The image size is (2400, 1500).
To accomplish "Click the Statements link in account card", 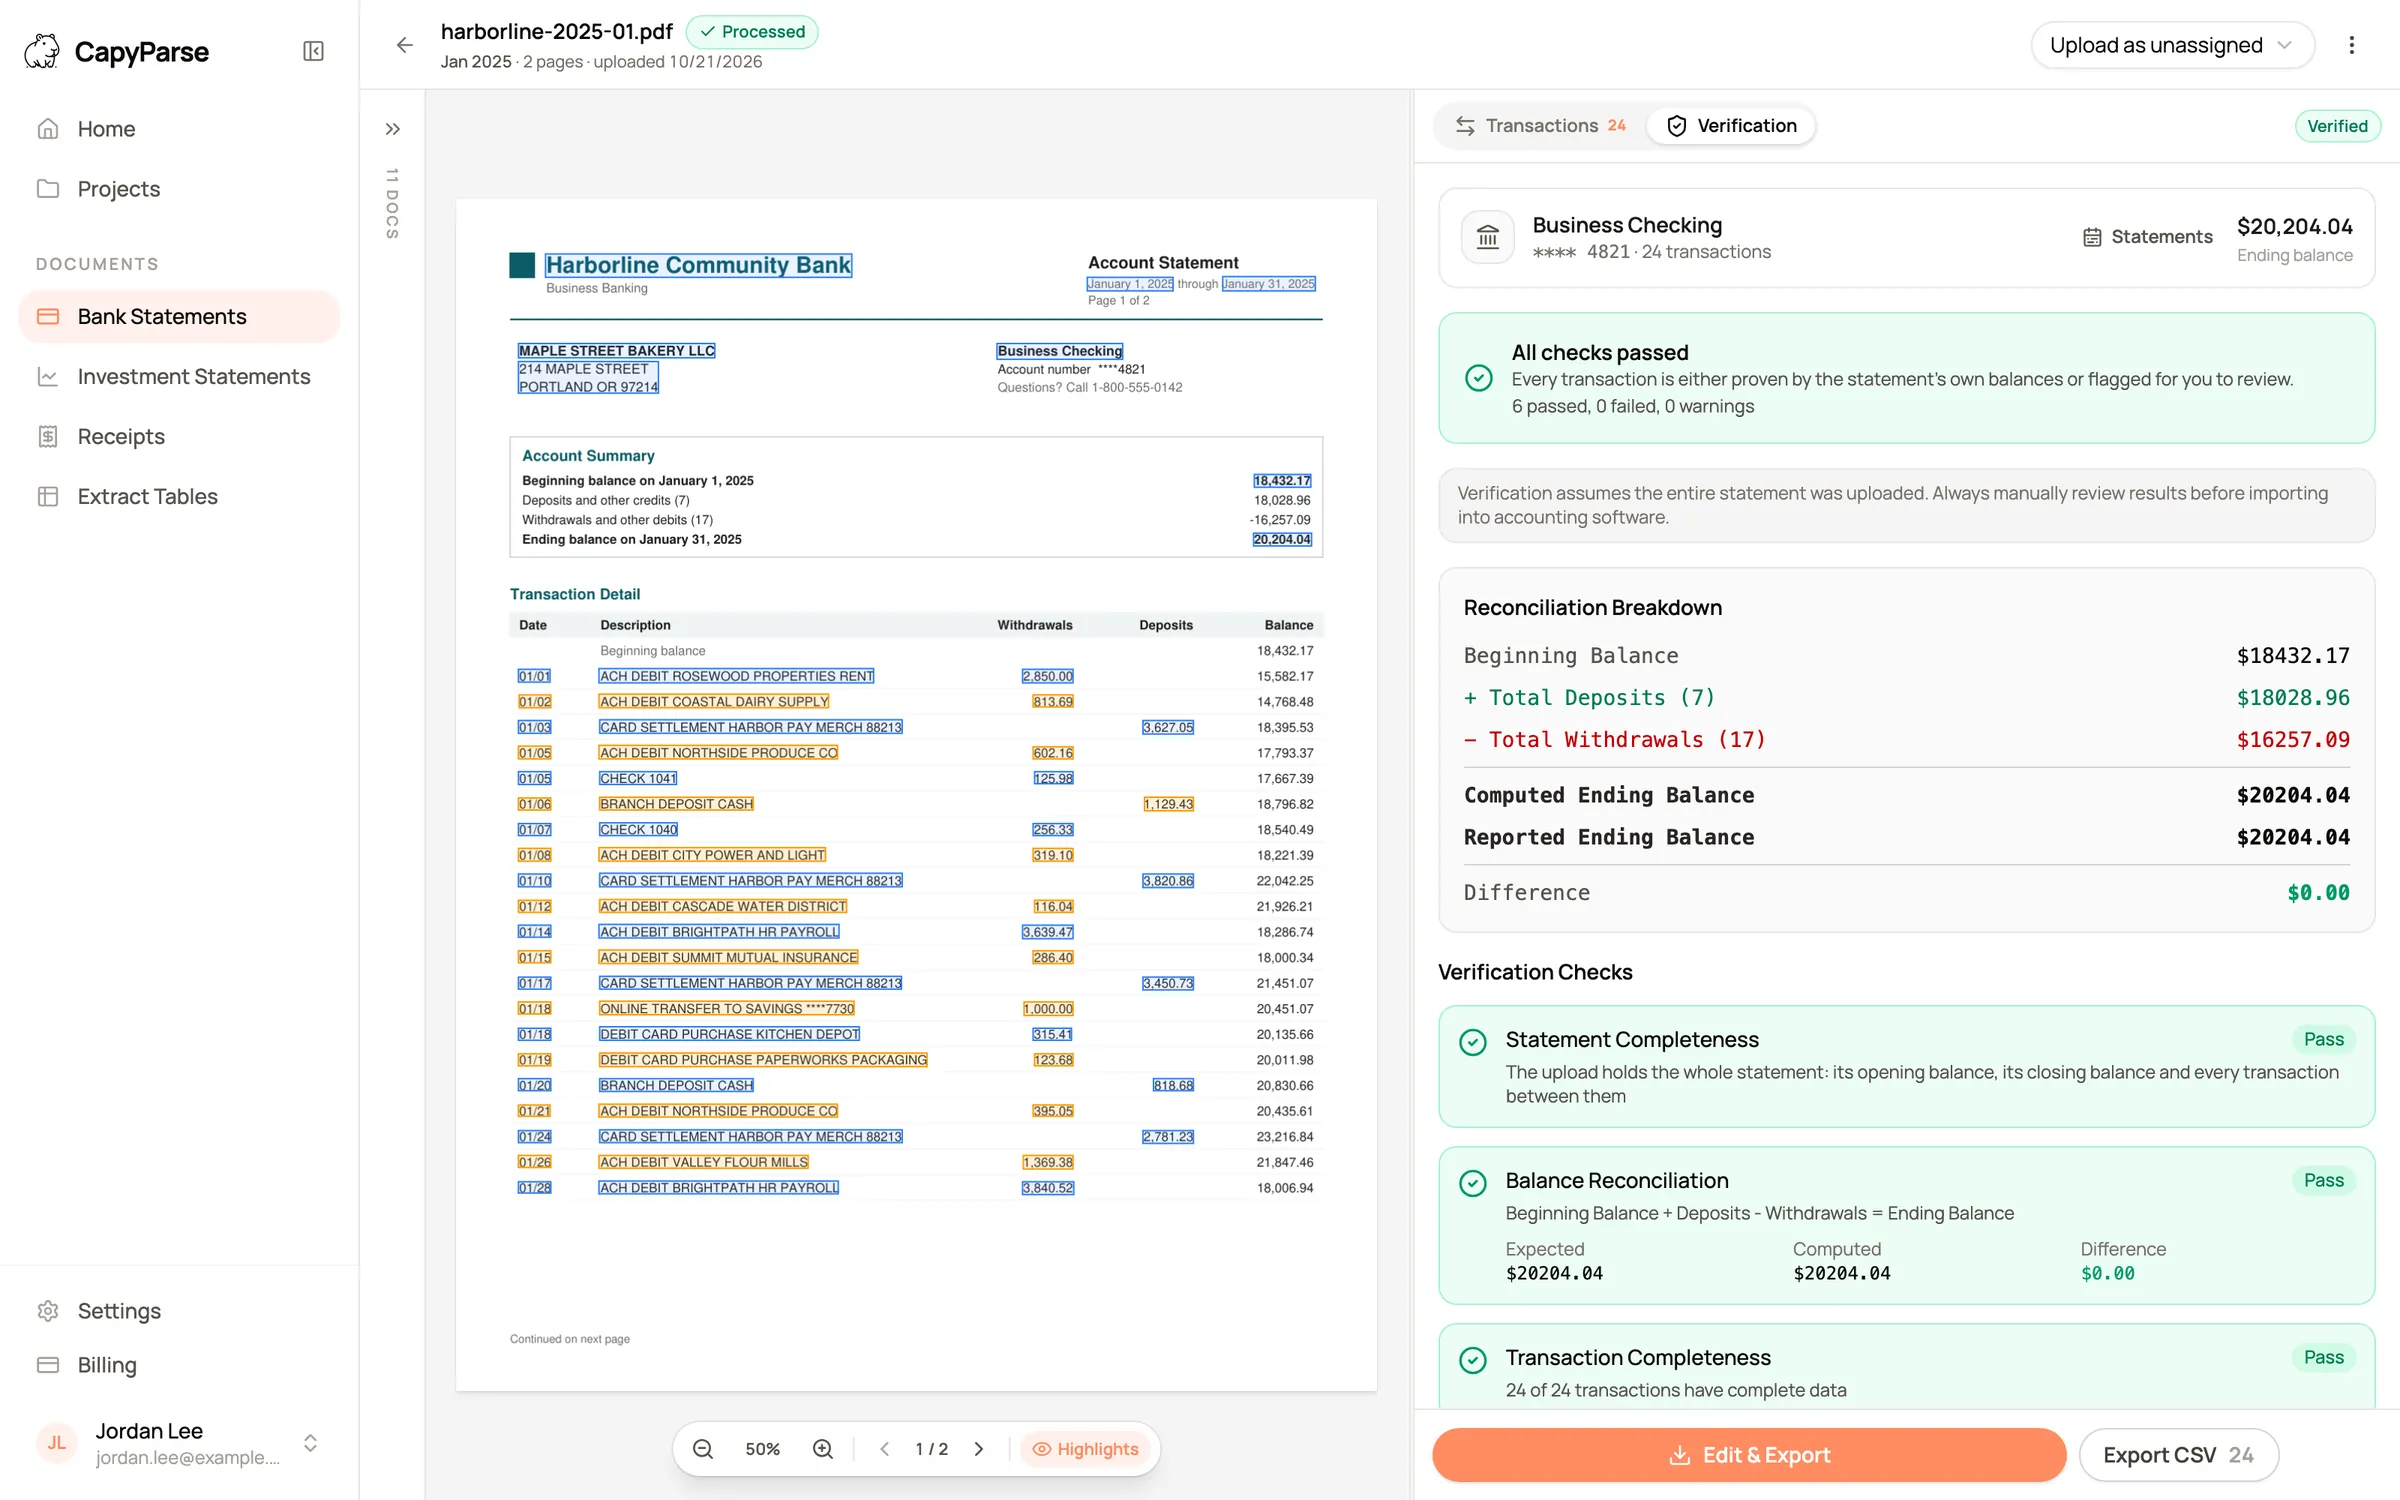I will [x=2147, y=237].
